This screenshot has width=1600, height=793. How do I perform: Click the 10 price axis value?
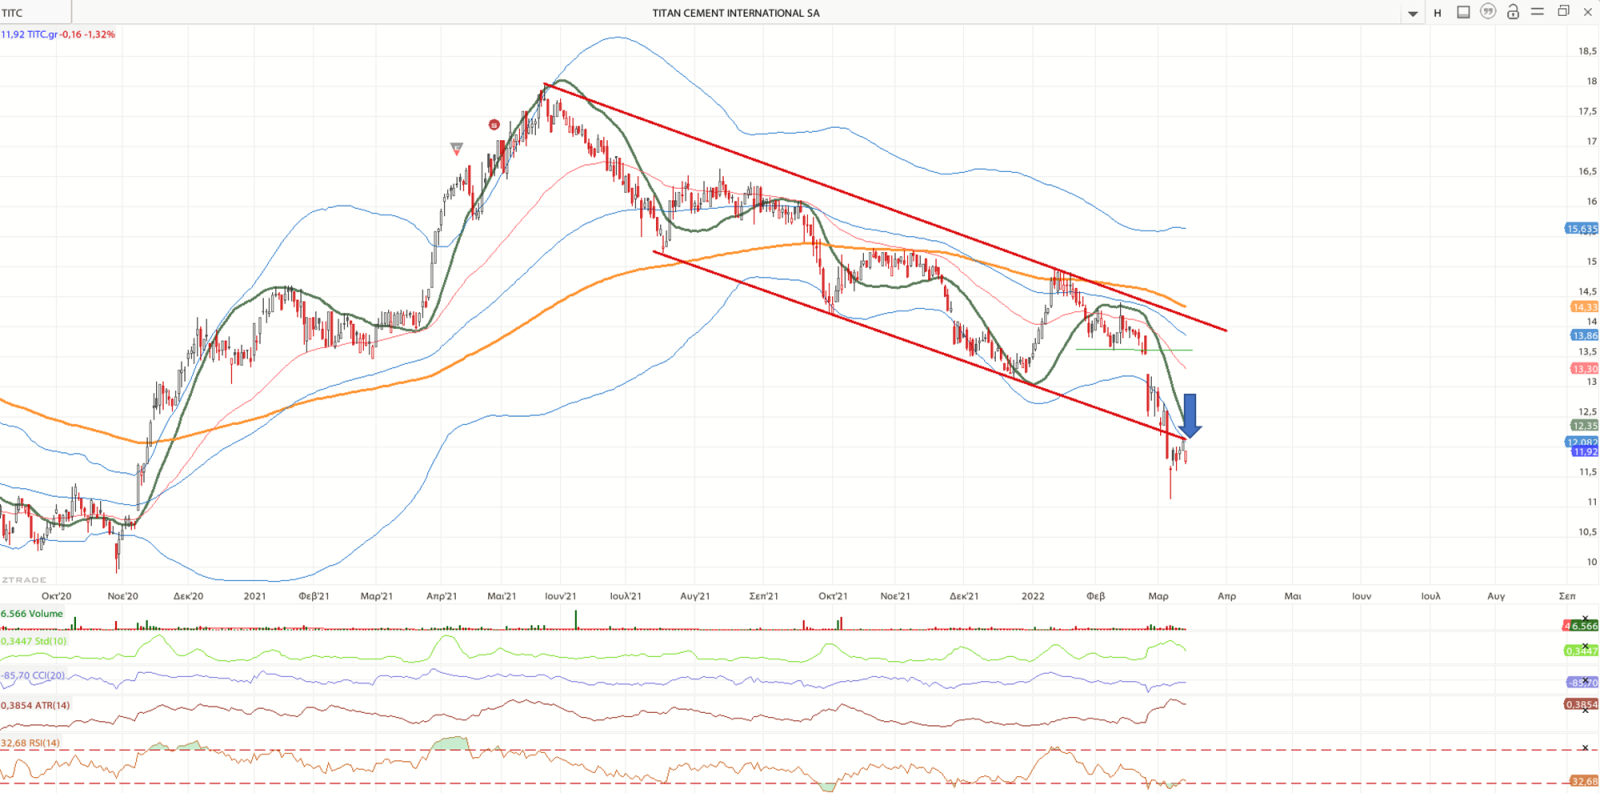tap(1591, 562)
